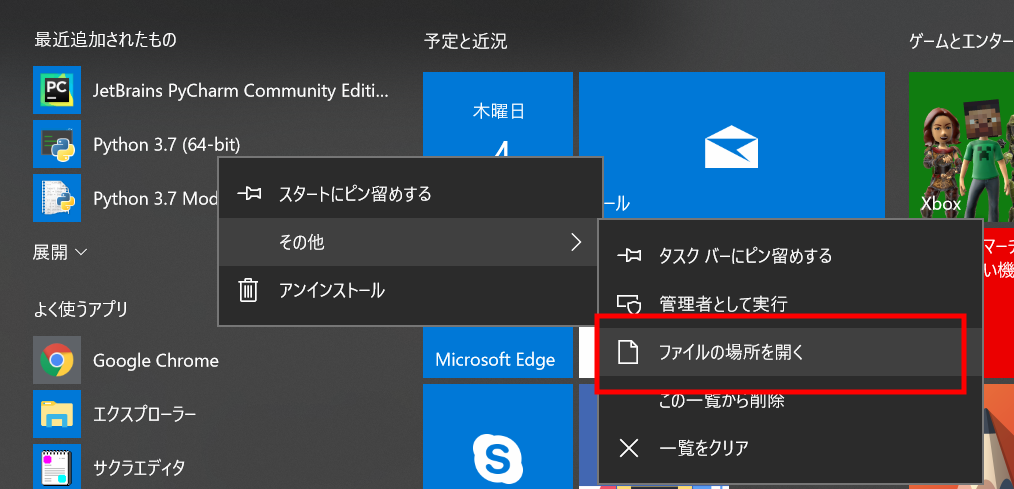Click the shield icon beside 管理者として実行
The height and width of the screenshot is (489, 1014).
(629, 303)
